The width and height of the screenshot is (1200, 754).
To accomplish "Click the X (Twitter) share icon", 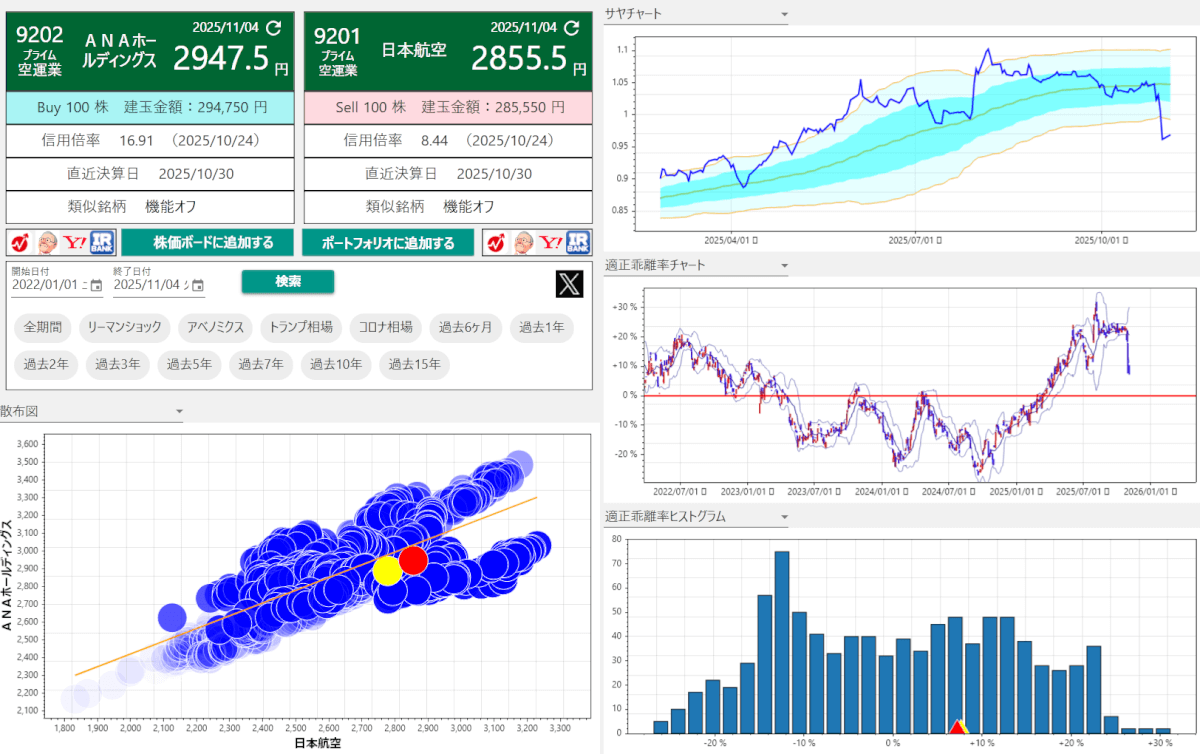I will (x=569, y=284).
